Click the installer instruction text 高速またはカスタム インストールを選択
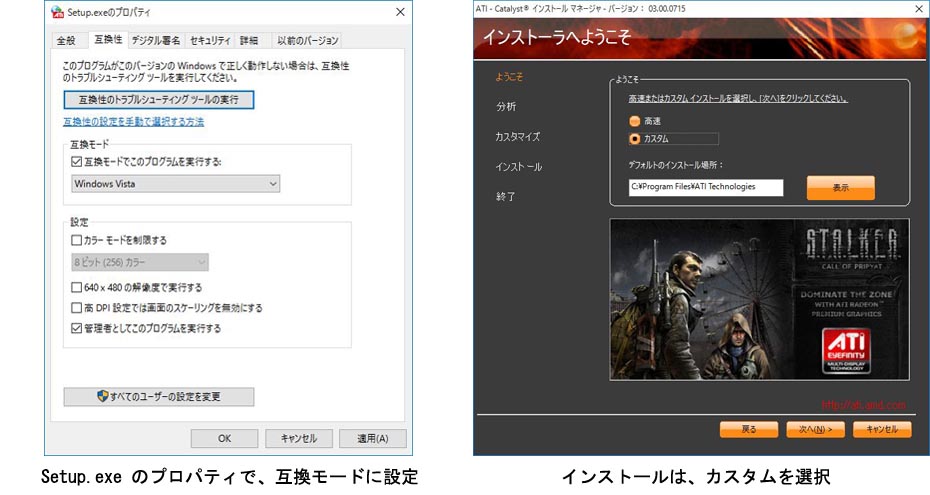 point(738,98)
